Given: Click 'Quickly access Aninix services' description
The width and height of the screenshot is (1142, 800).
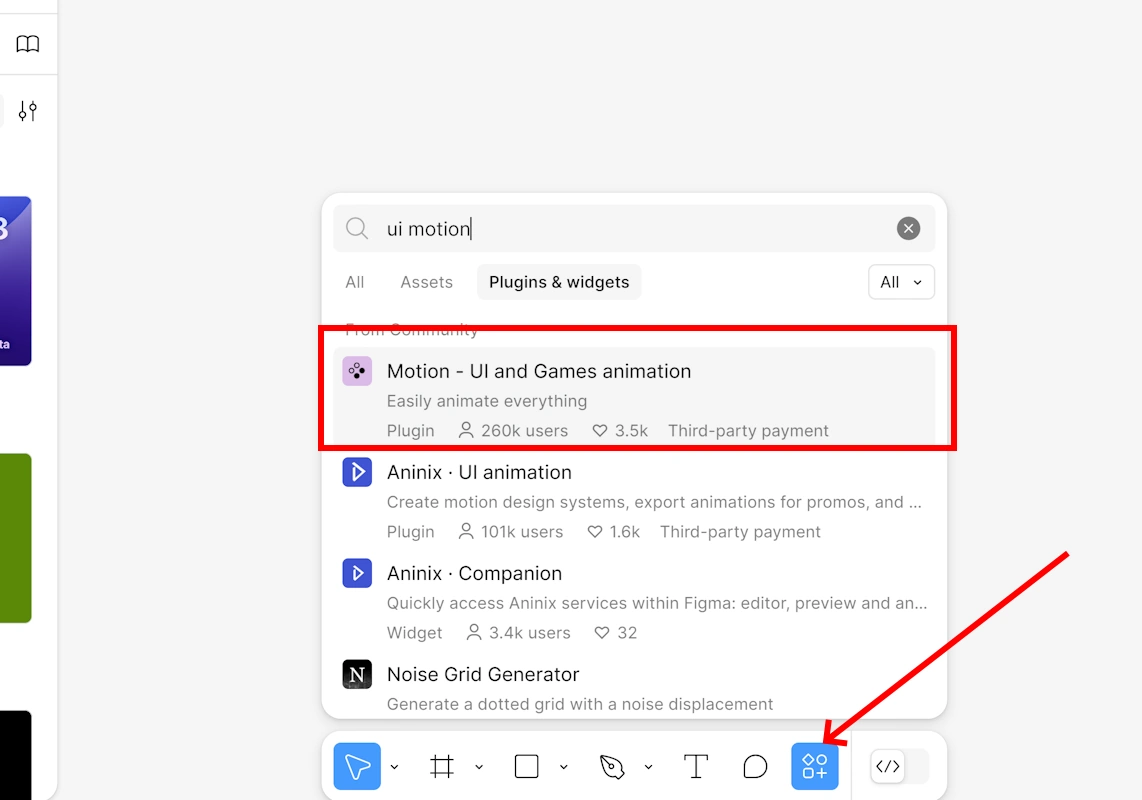Looking at the screenshot, I should click(657, 603).
